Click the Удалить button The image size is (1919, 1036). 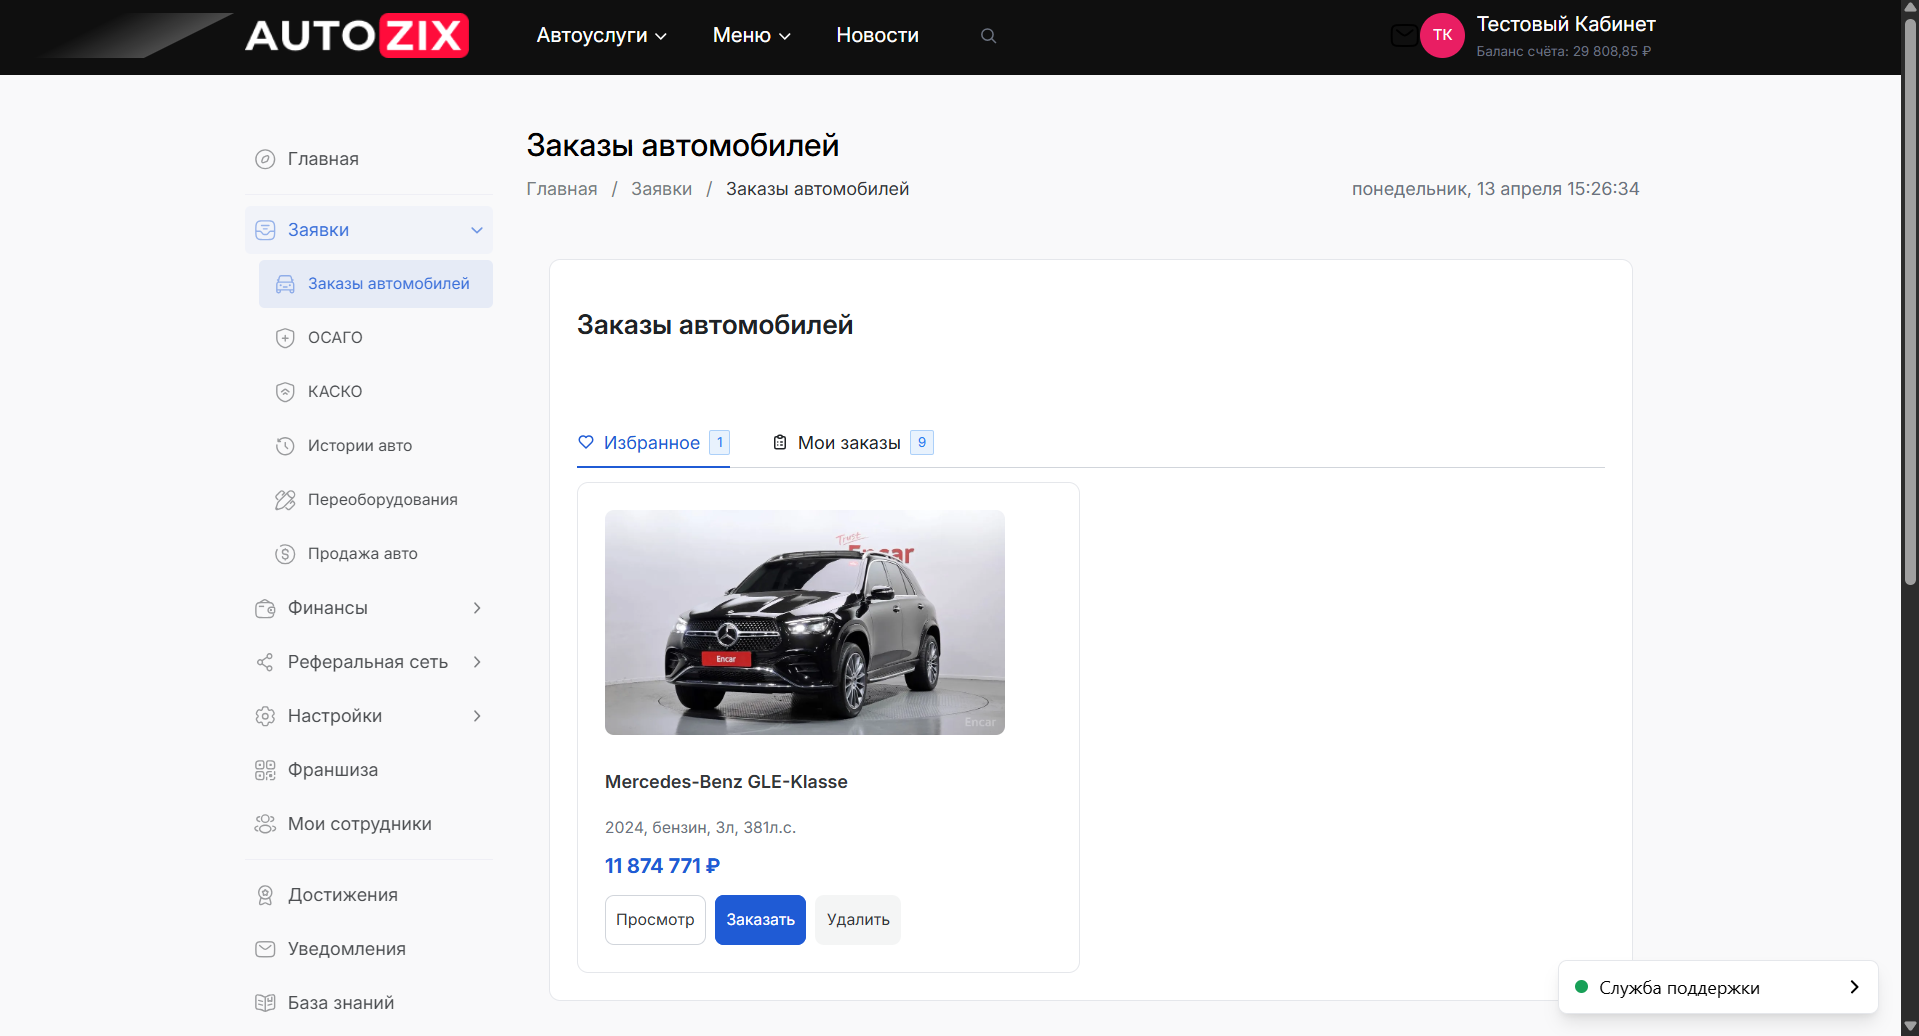click(x=858, y=920)
